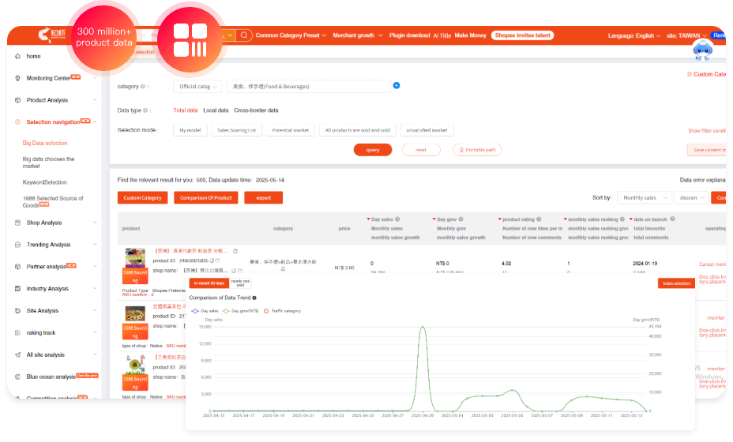Image resolution: width=733 pixels, height=442 pixels.
Task: Toggle the Day sales legend series
Action: [x=208, y=311]
